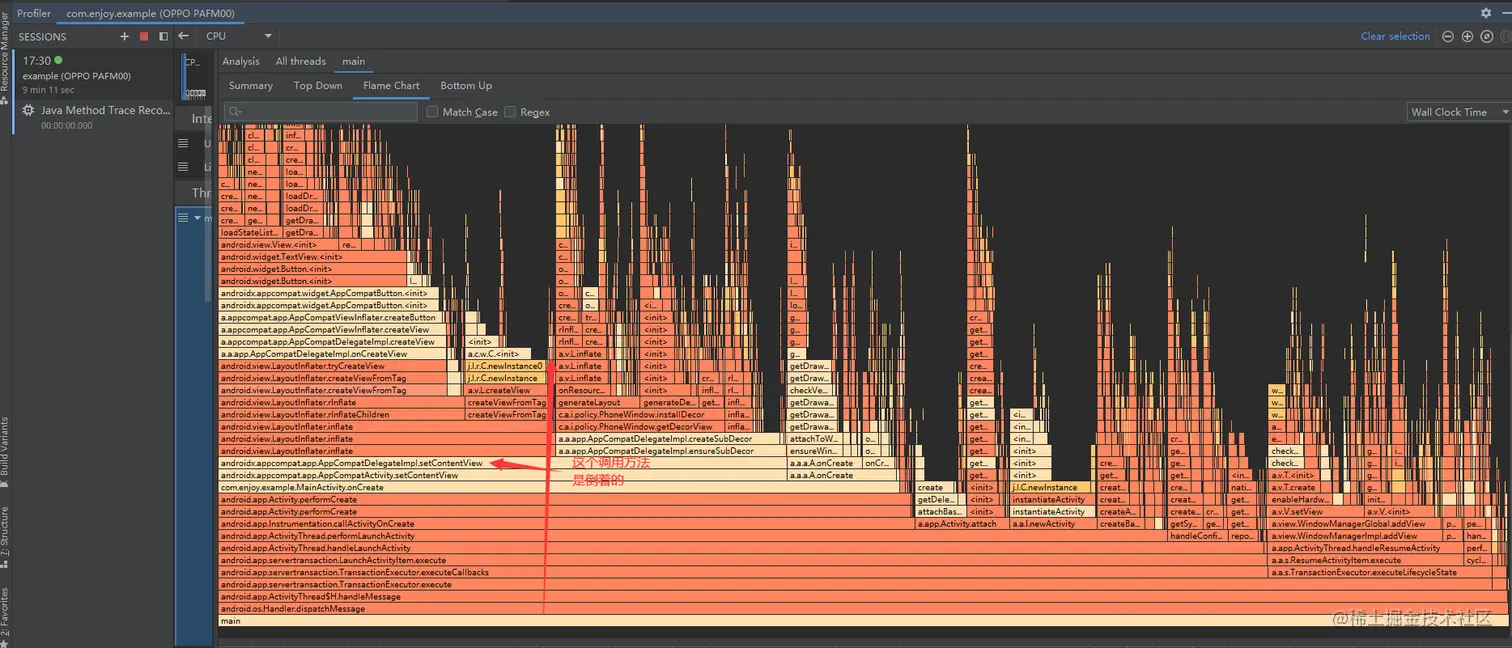Select the android.view.View.<init> bar
Image resolution: width=1512 pixels, height=648 pixels.
[278, 244]
